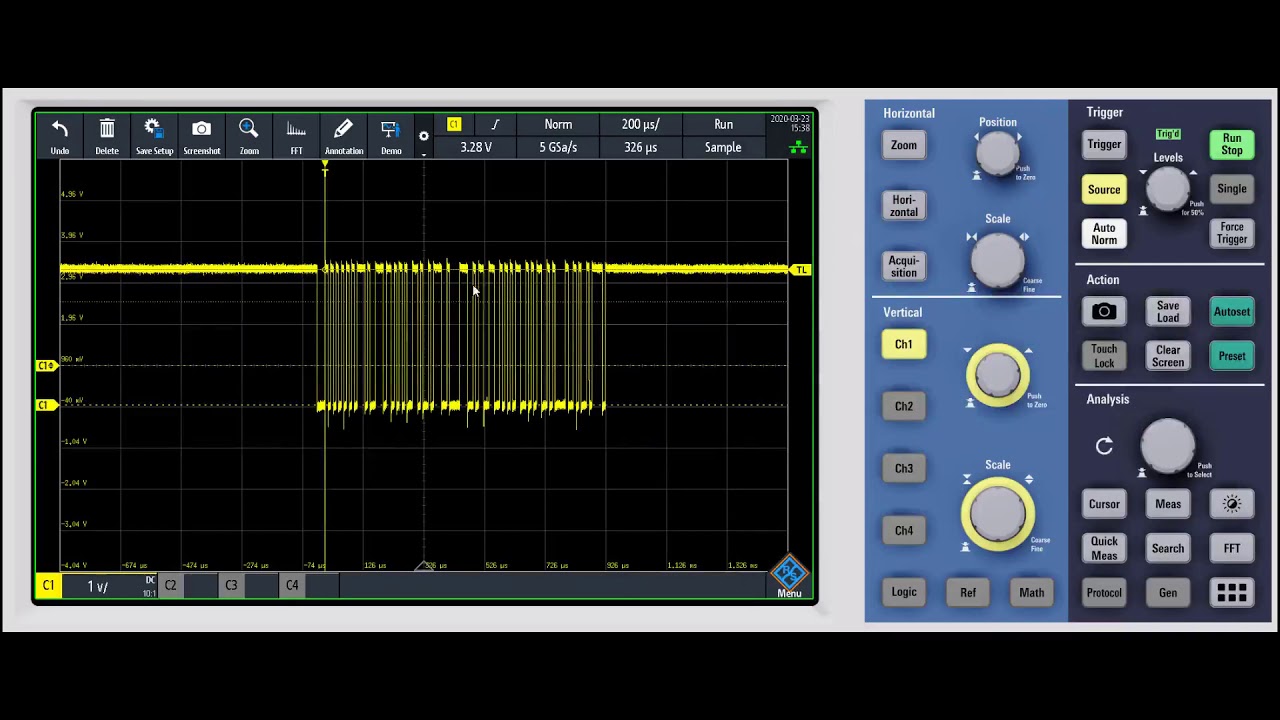Select the C4 channel tab
The width and height of the screenshot is (1280, 720).
(292, 586)
